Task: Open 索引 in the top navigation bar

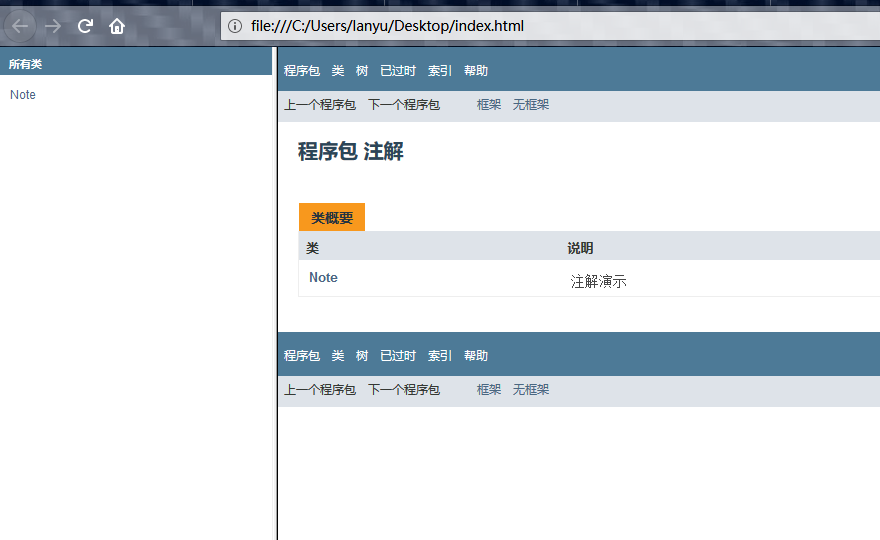Action: [440, 71]
